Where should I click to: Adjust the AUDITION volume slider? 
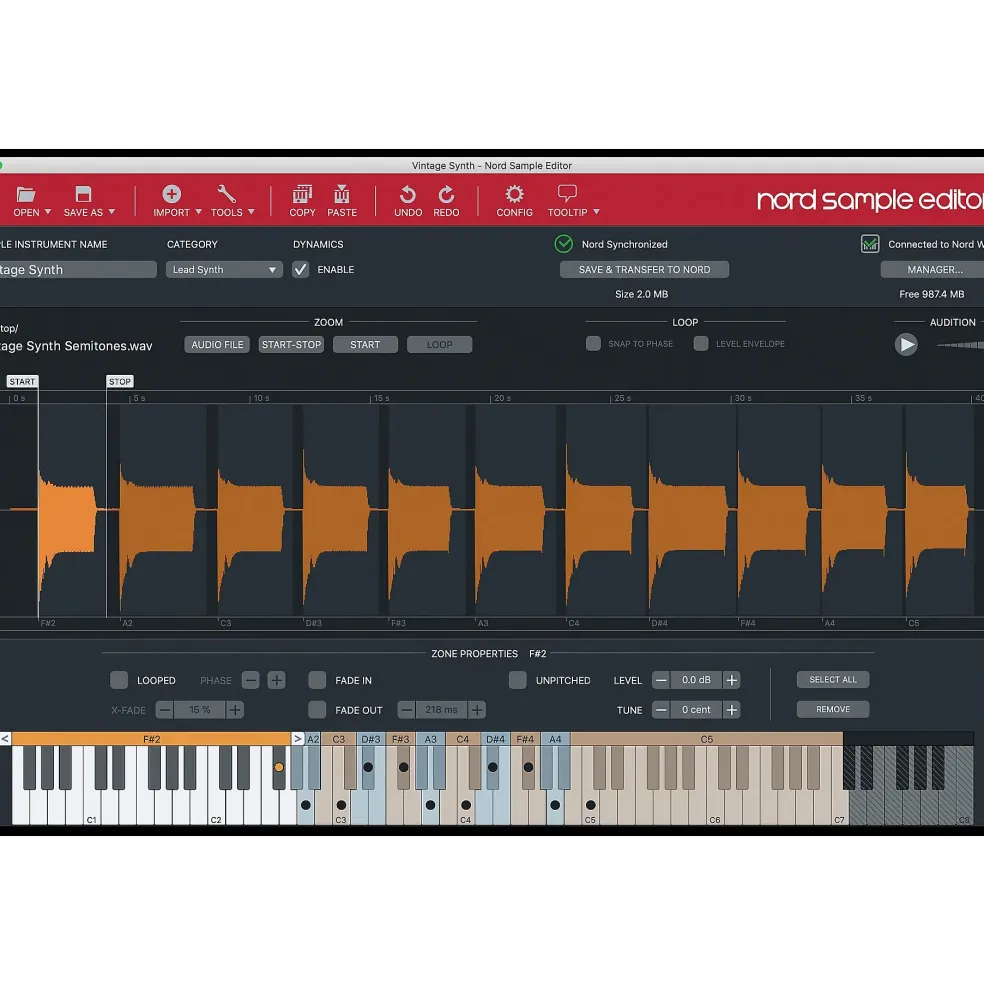click(960, 344)
